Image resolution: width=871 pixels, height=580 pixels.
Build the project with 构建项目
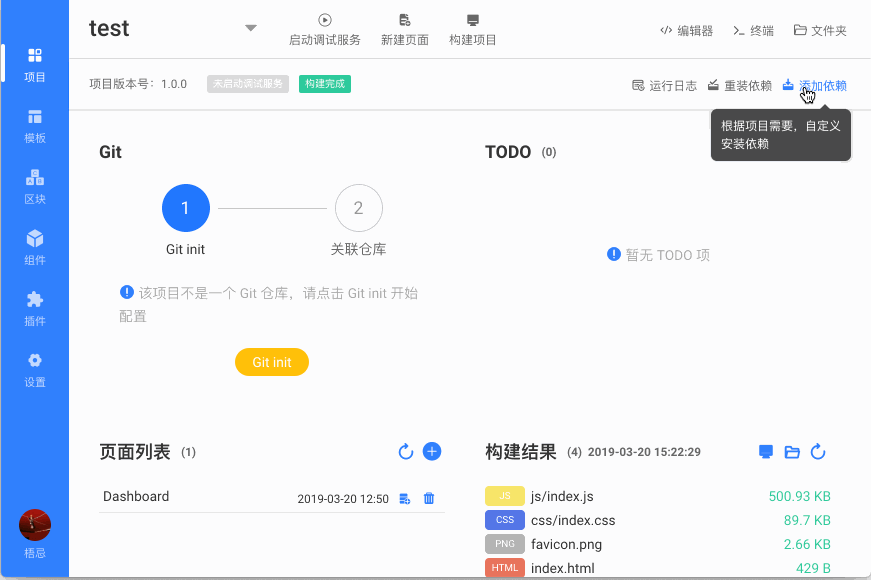[473, 30]
